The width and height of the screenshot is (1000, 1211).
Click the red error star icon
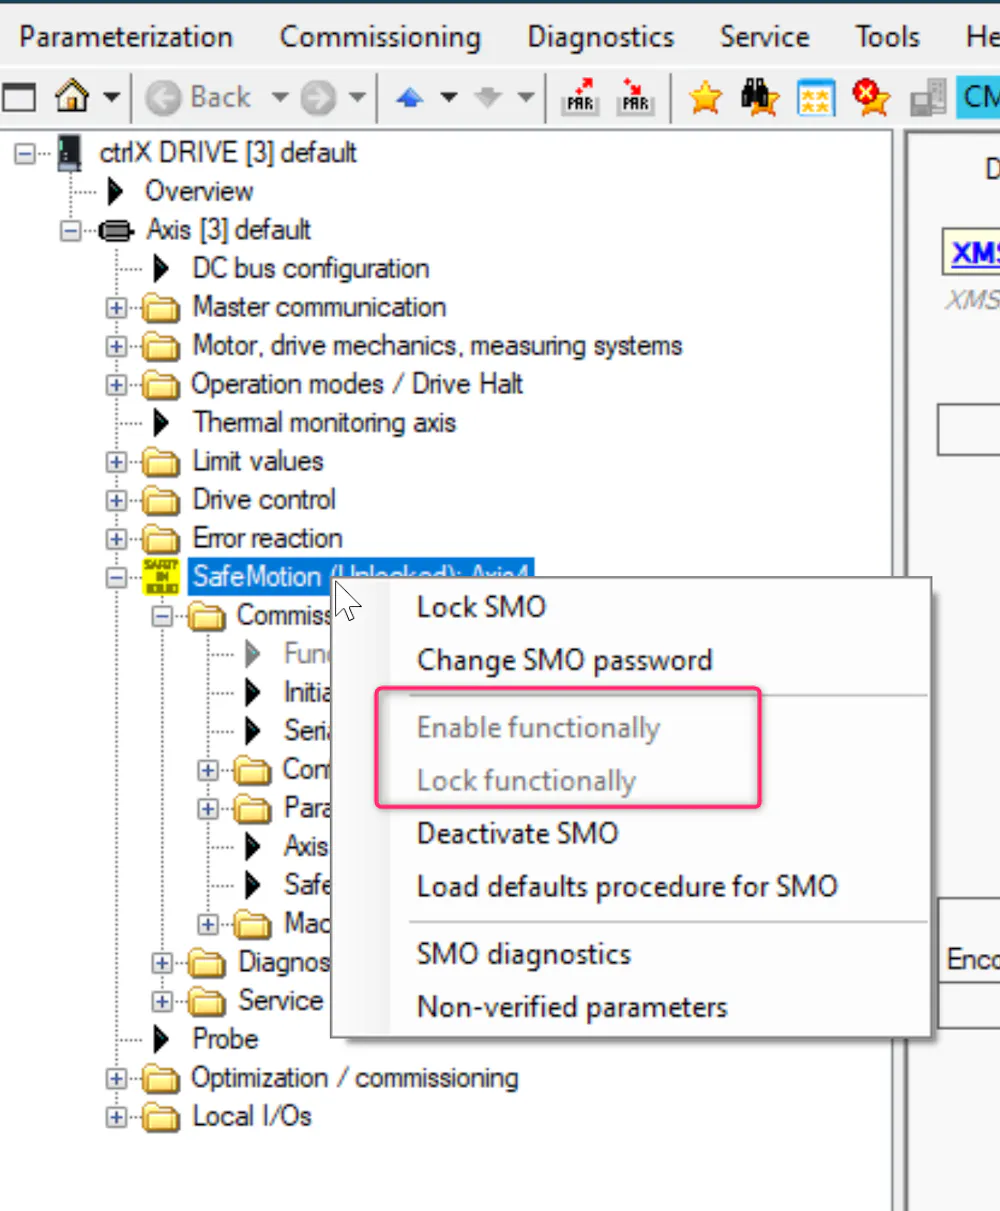tap(870, 97)
